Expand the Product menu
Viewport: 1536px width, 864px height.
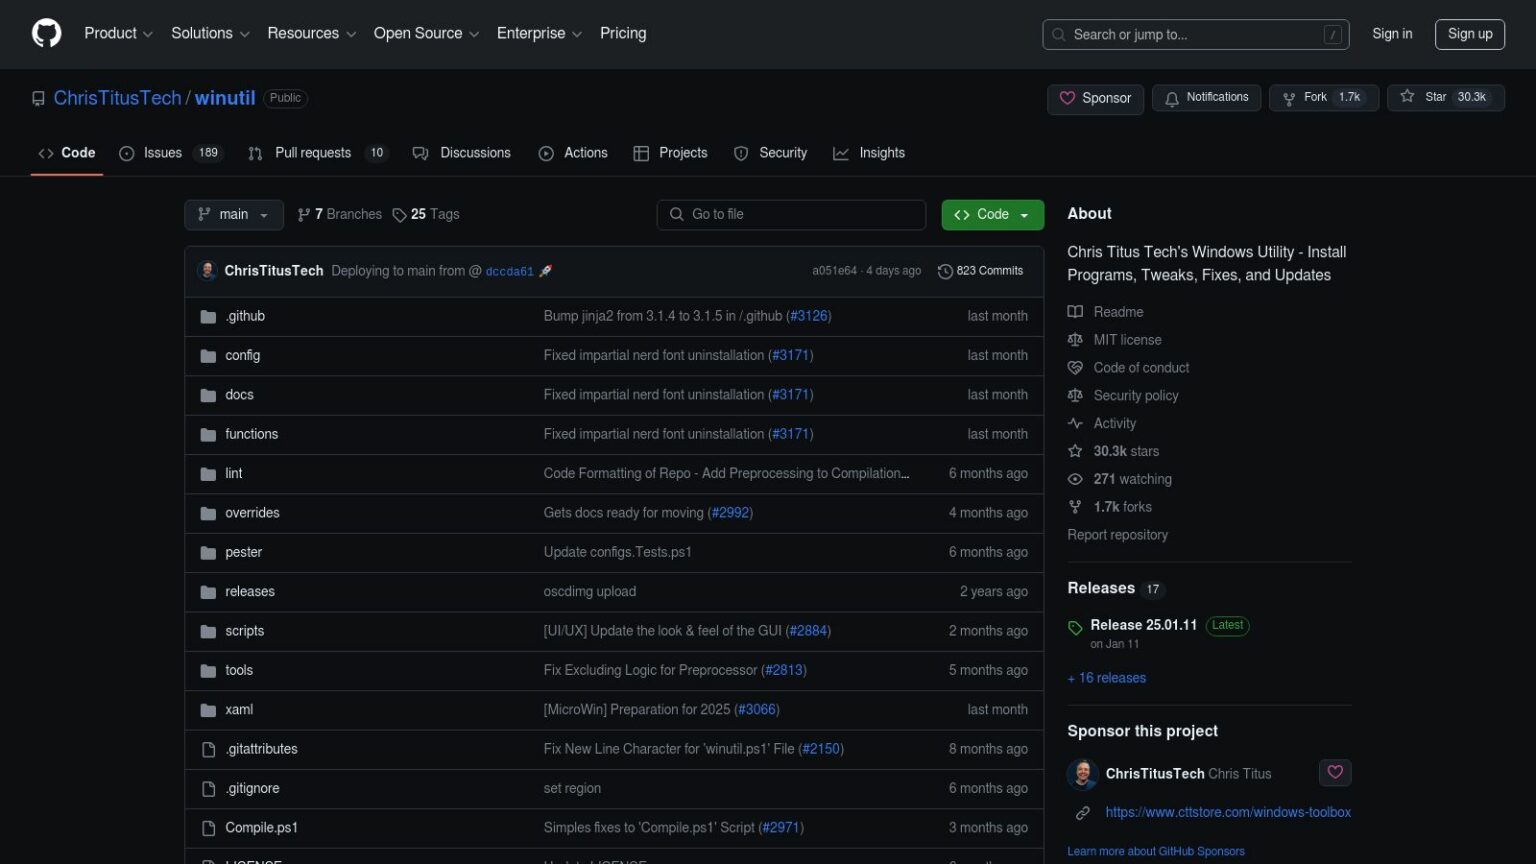tap(118, 33)
